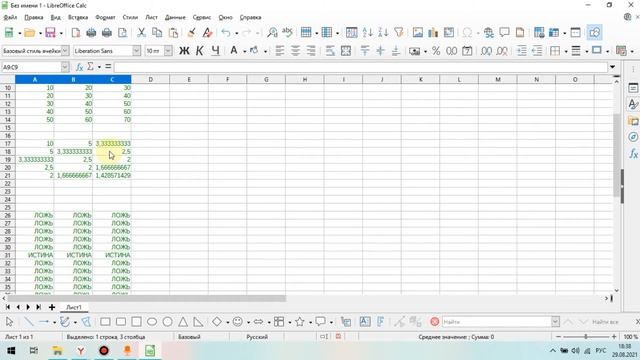Viewport: 640px width, 360px height.
Task: Open the Сервис menu
Action: (202, 17)
